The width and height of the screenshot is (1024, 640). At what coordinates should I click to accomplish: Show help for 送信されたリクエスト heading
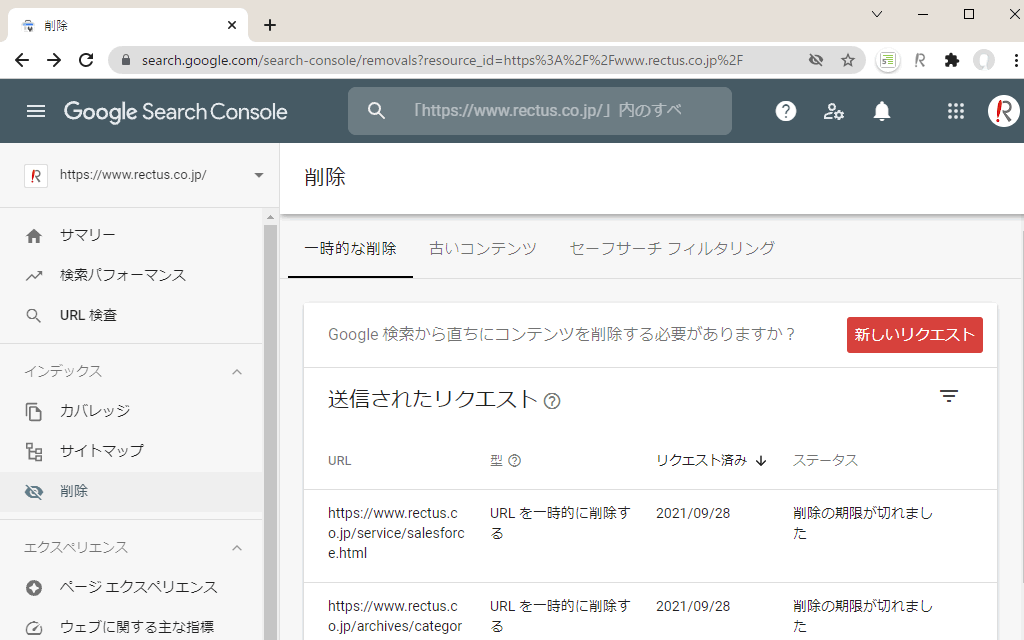(x=552, y=400)
